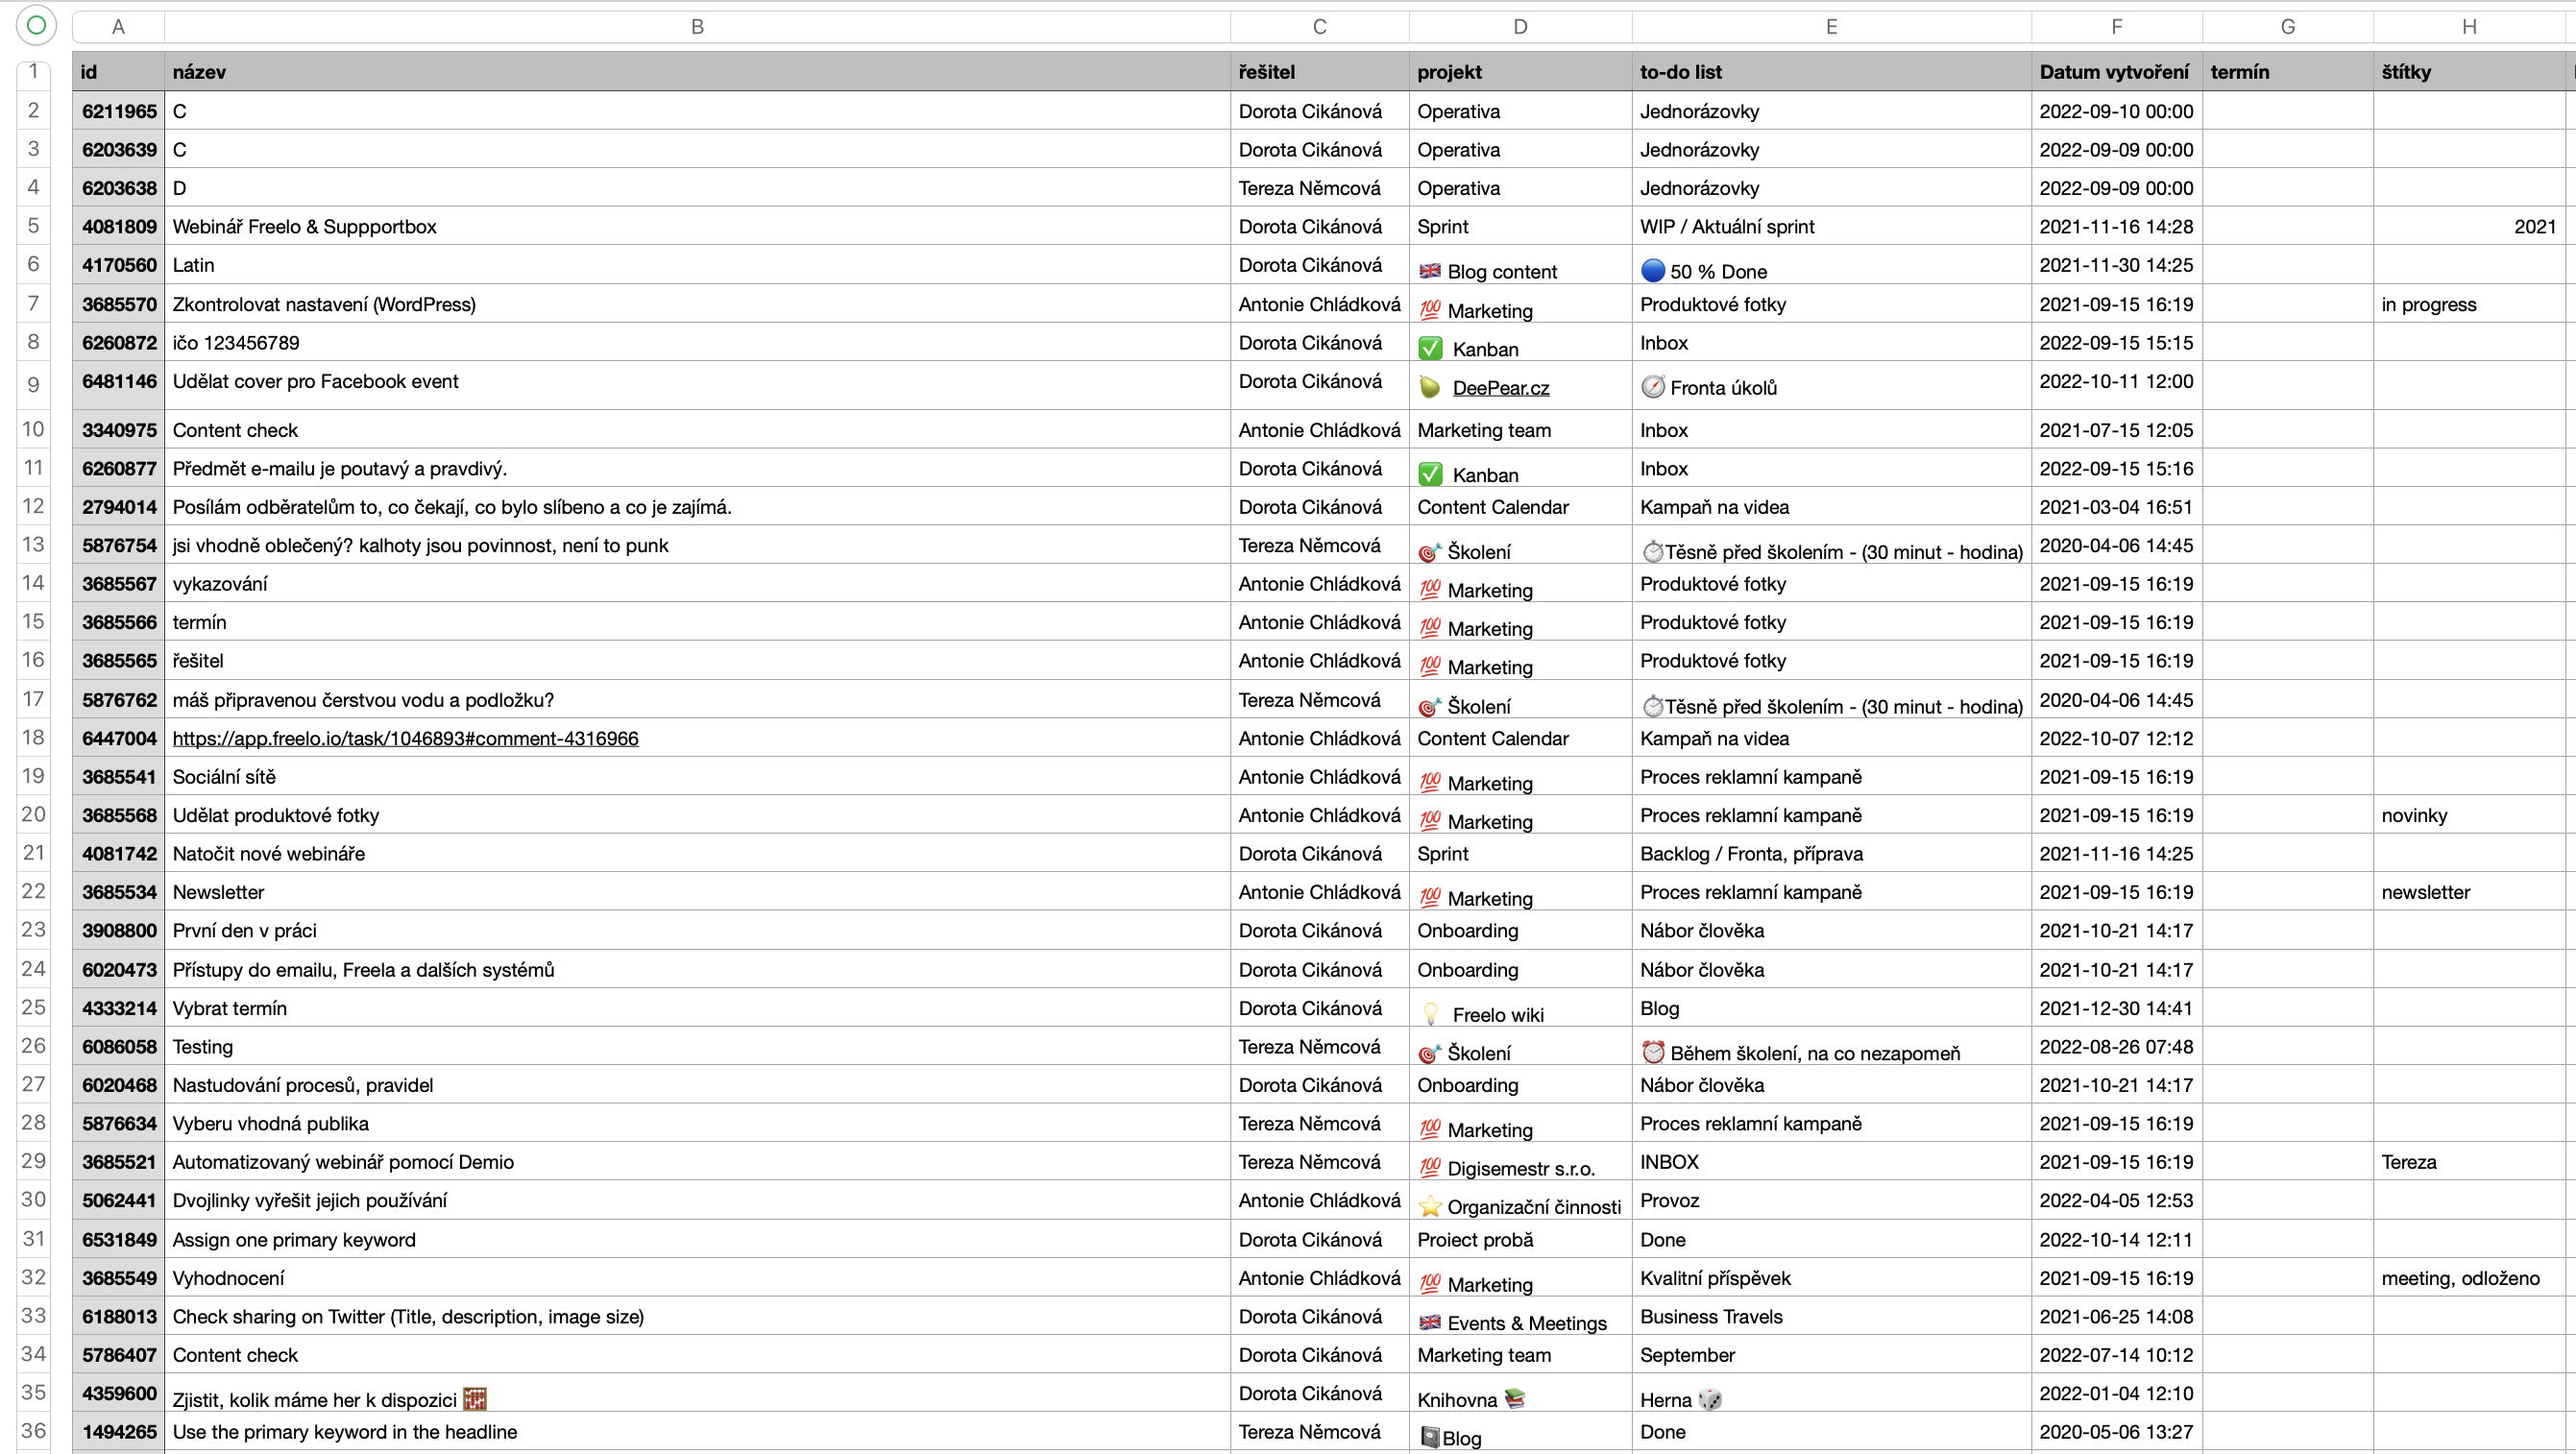Select cell 'Business Travels'

1831,1316
